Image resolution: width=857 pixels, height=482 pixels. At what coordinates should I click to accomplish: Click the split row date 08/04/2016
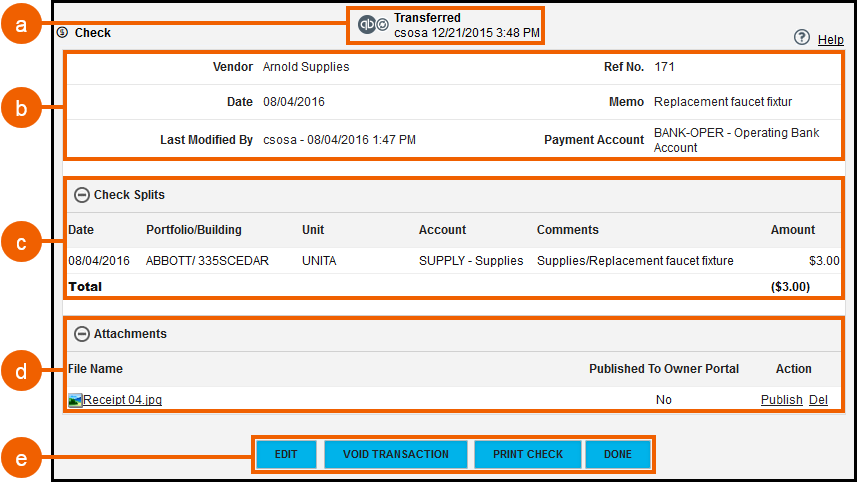99,261
